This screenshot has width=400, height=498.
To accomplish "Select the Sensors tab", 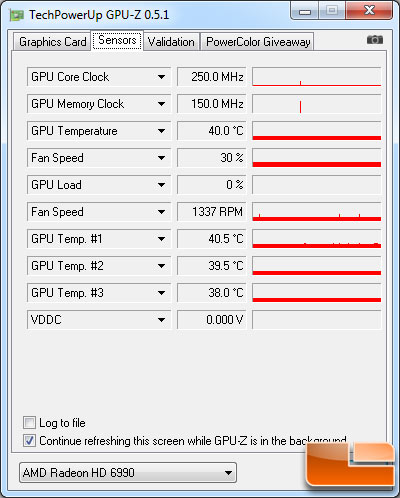I will click(117, 40).
